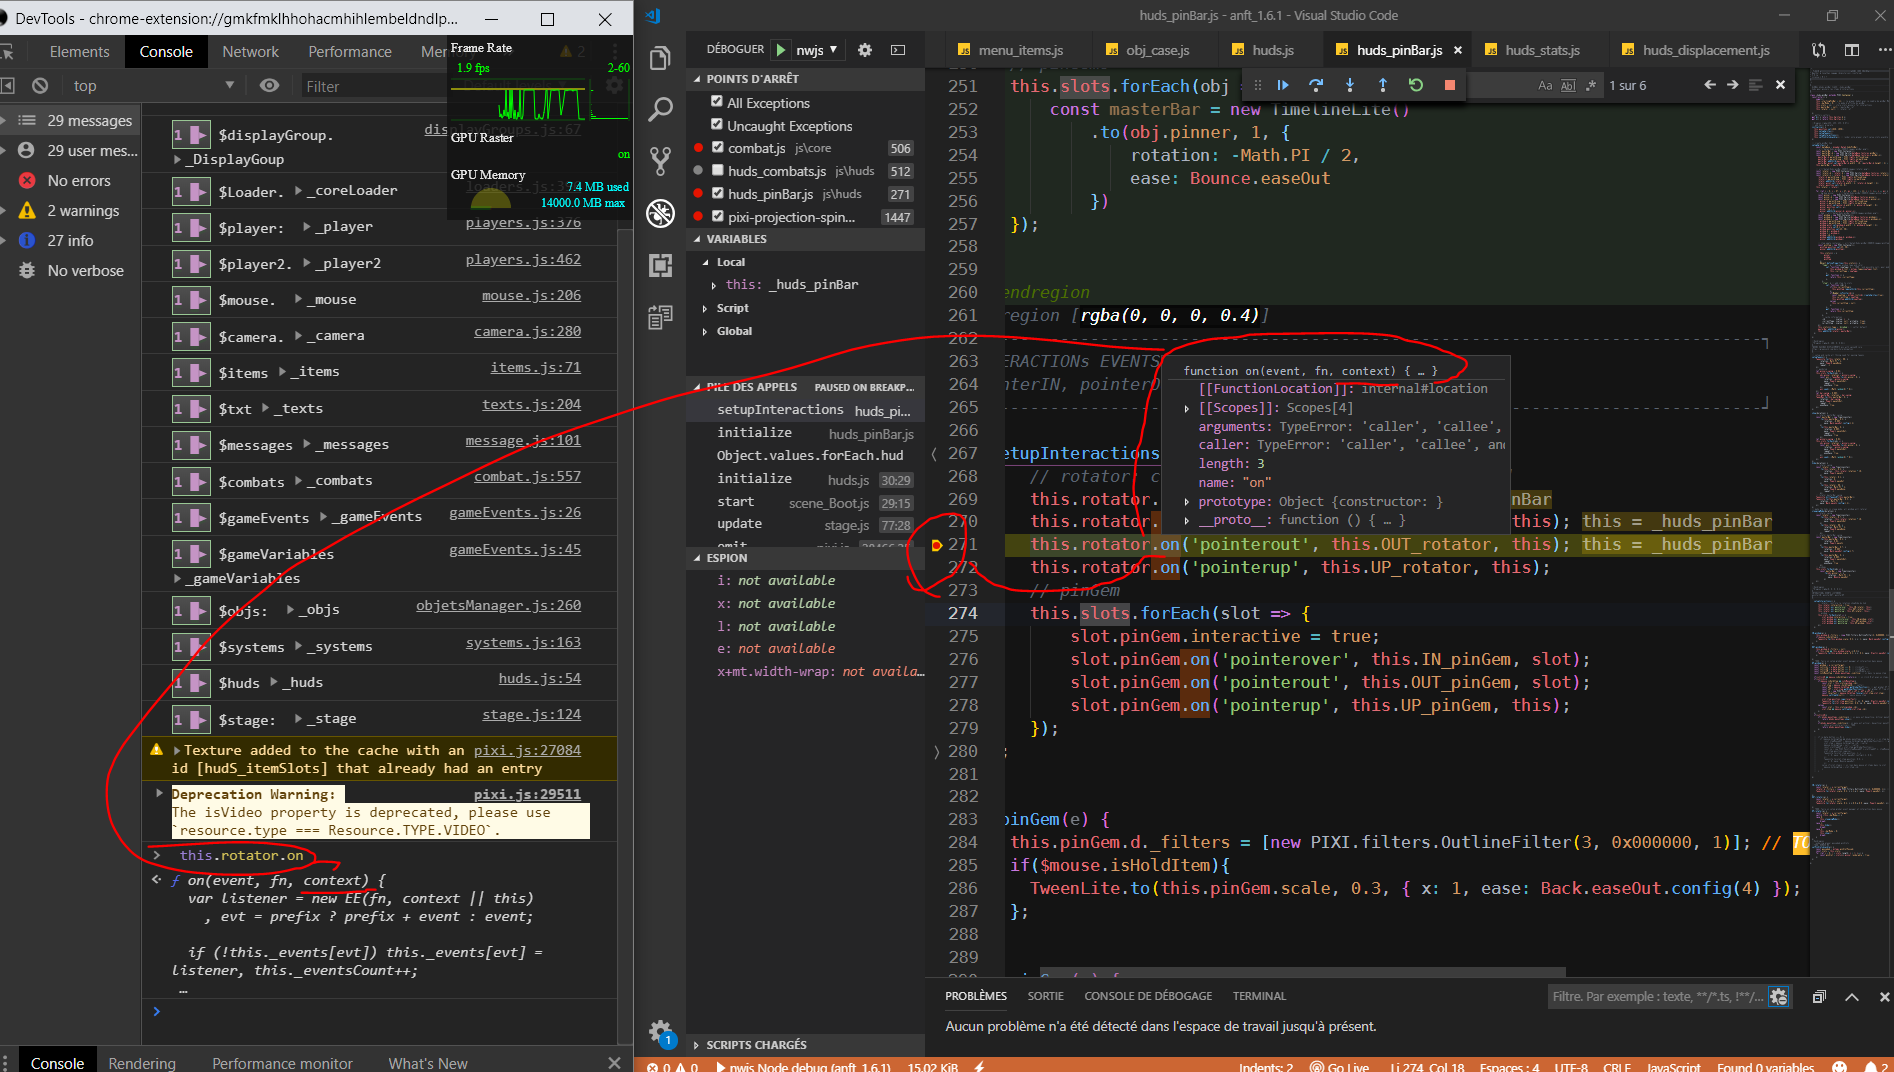This screenshot has height=1072, width=1894.
Task: Click the Start Debugging green play button
Action: [781, 50]
